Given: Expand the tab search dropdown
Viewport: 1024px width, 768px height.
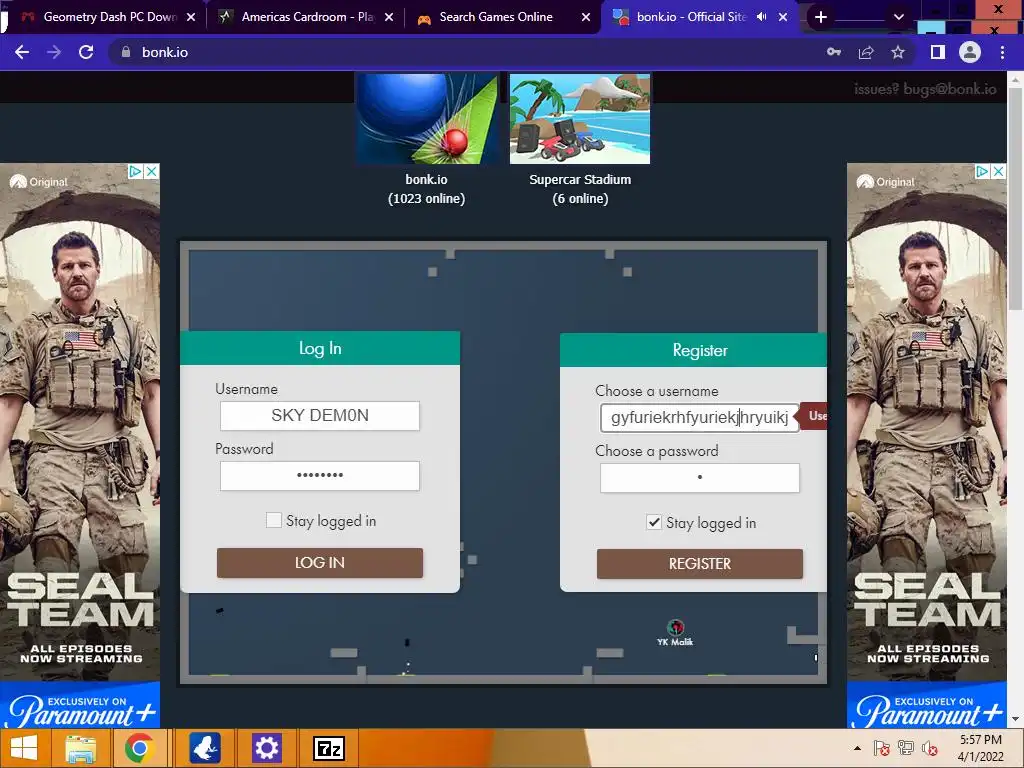Looking at the screenshot, I should tap(899, 17).
